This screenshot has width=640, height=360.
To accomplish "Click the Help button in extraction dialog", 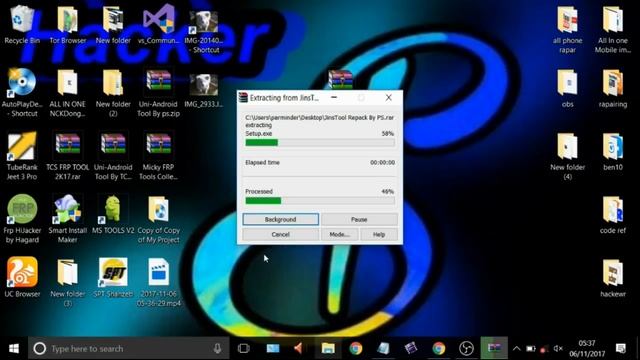I will 378,234.
